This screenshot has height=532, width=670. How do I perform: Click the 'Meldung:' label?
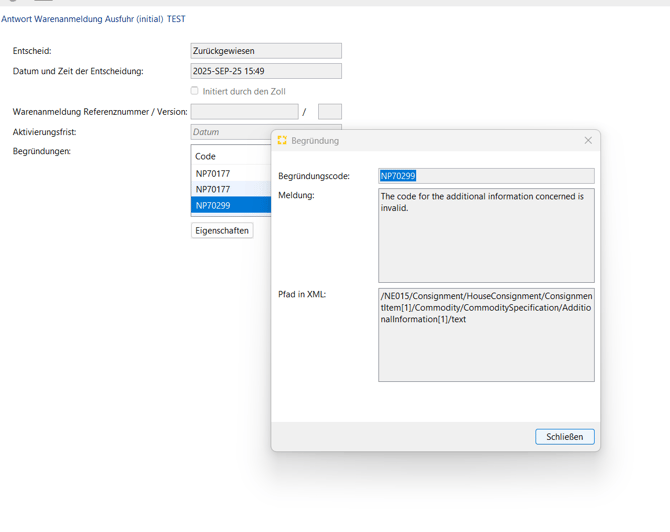296,195
